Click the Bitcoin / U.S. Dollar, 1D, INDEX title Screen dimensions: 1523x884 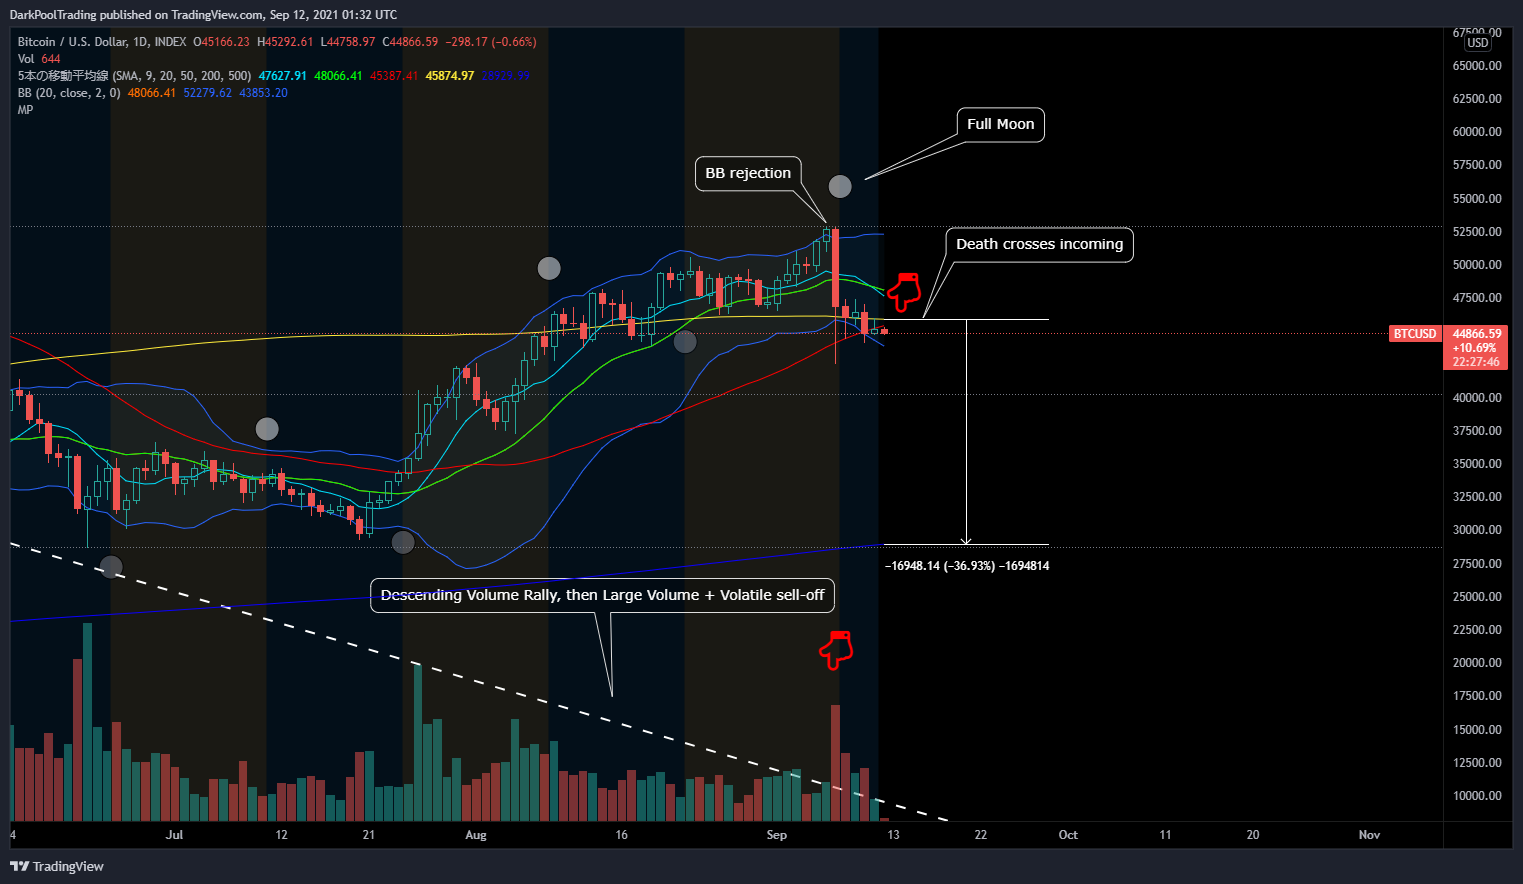click(102, 42)
